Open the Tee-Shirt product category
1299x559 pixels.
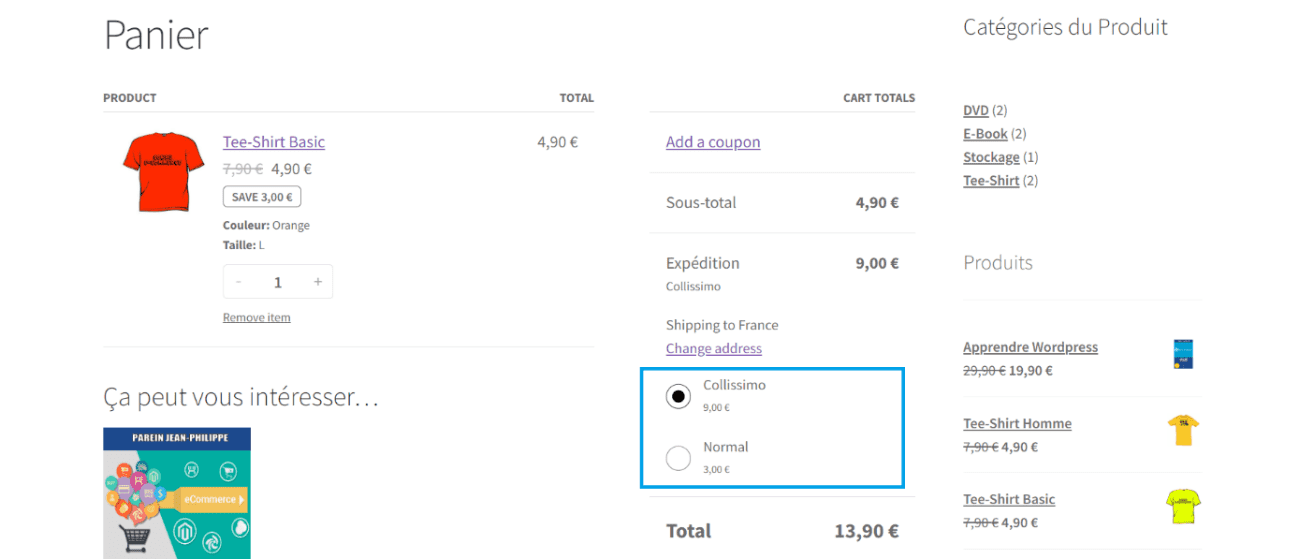(991, 180)
